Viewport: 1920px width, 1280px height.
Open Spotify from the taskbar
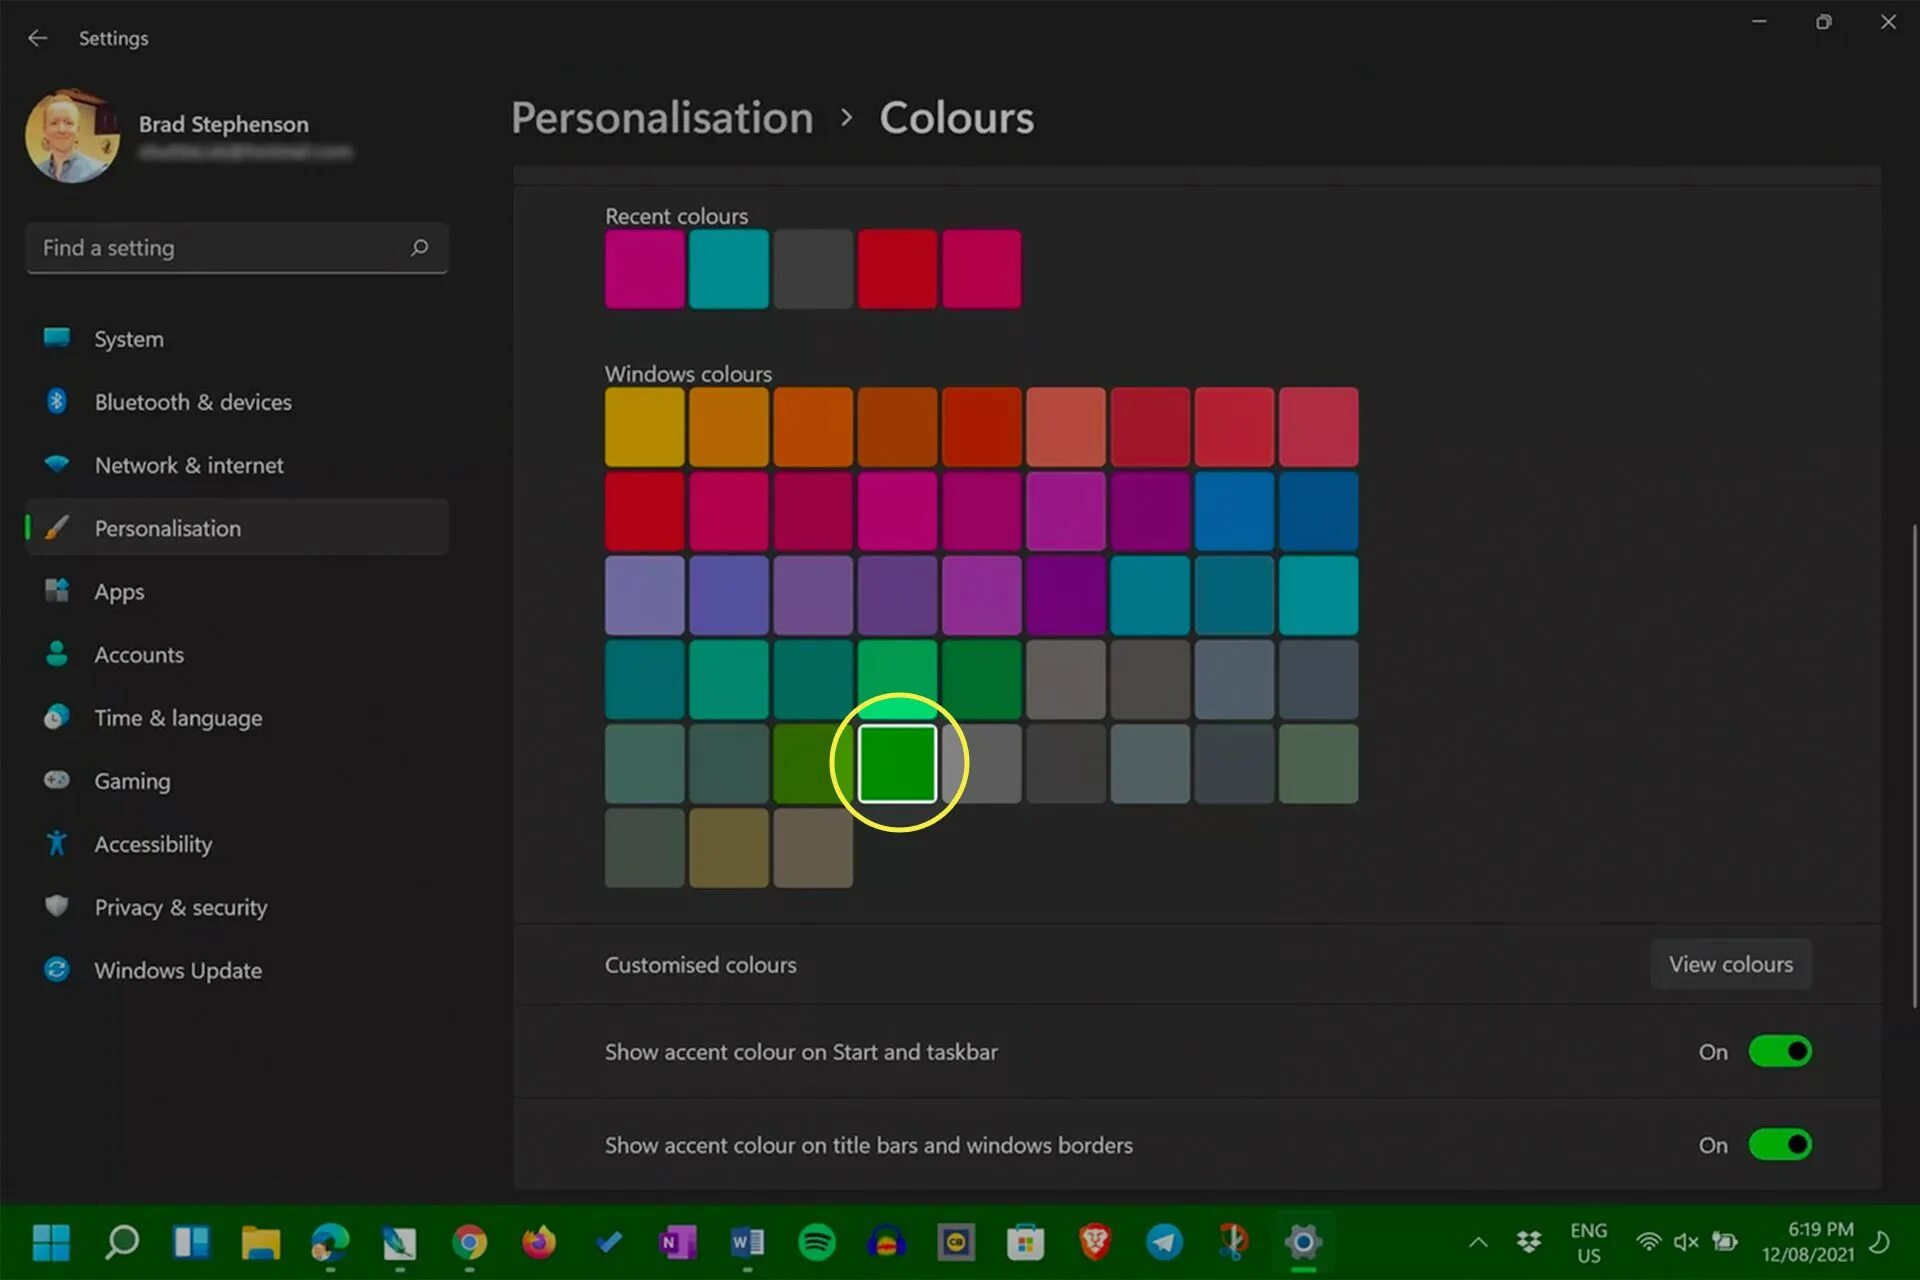817,1242
